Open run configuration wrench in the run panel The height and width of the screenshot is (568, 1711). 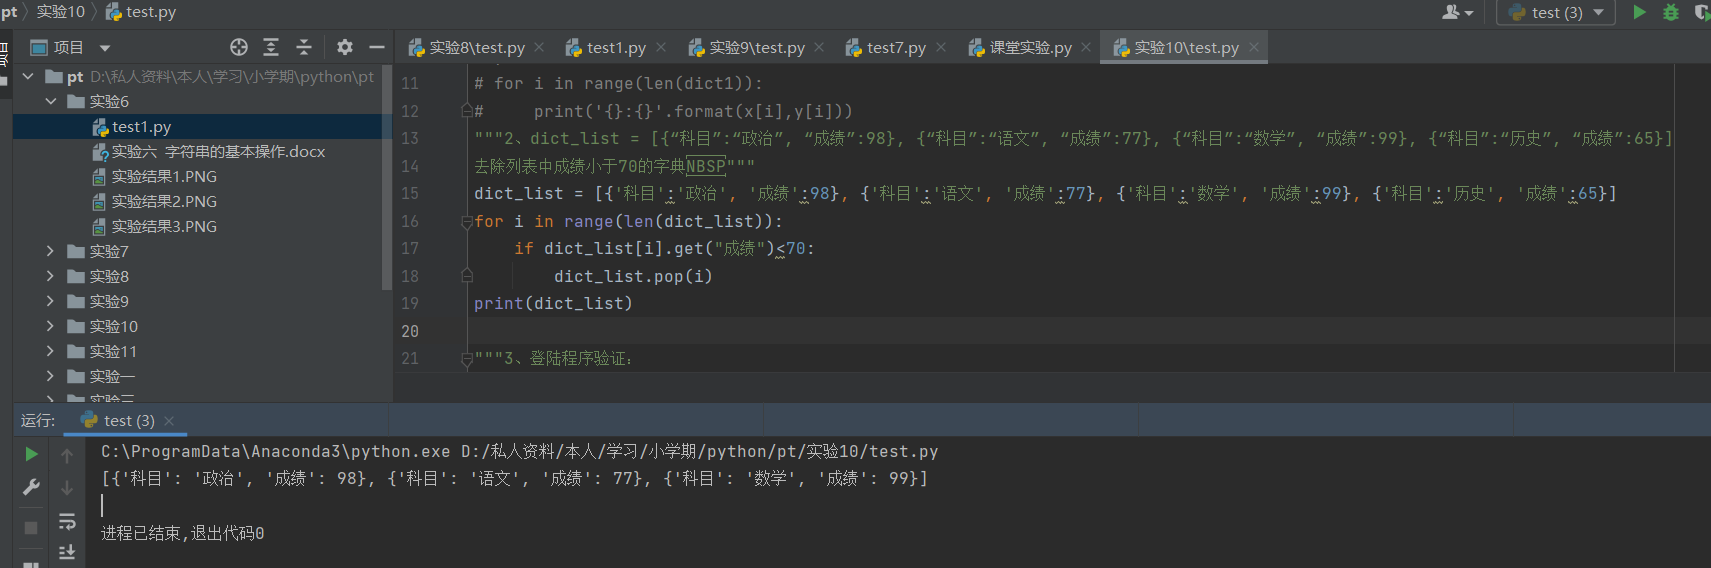coord(31,487)
